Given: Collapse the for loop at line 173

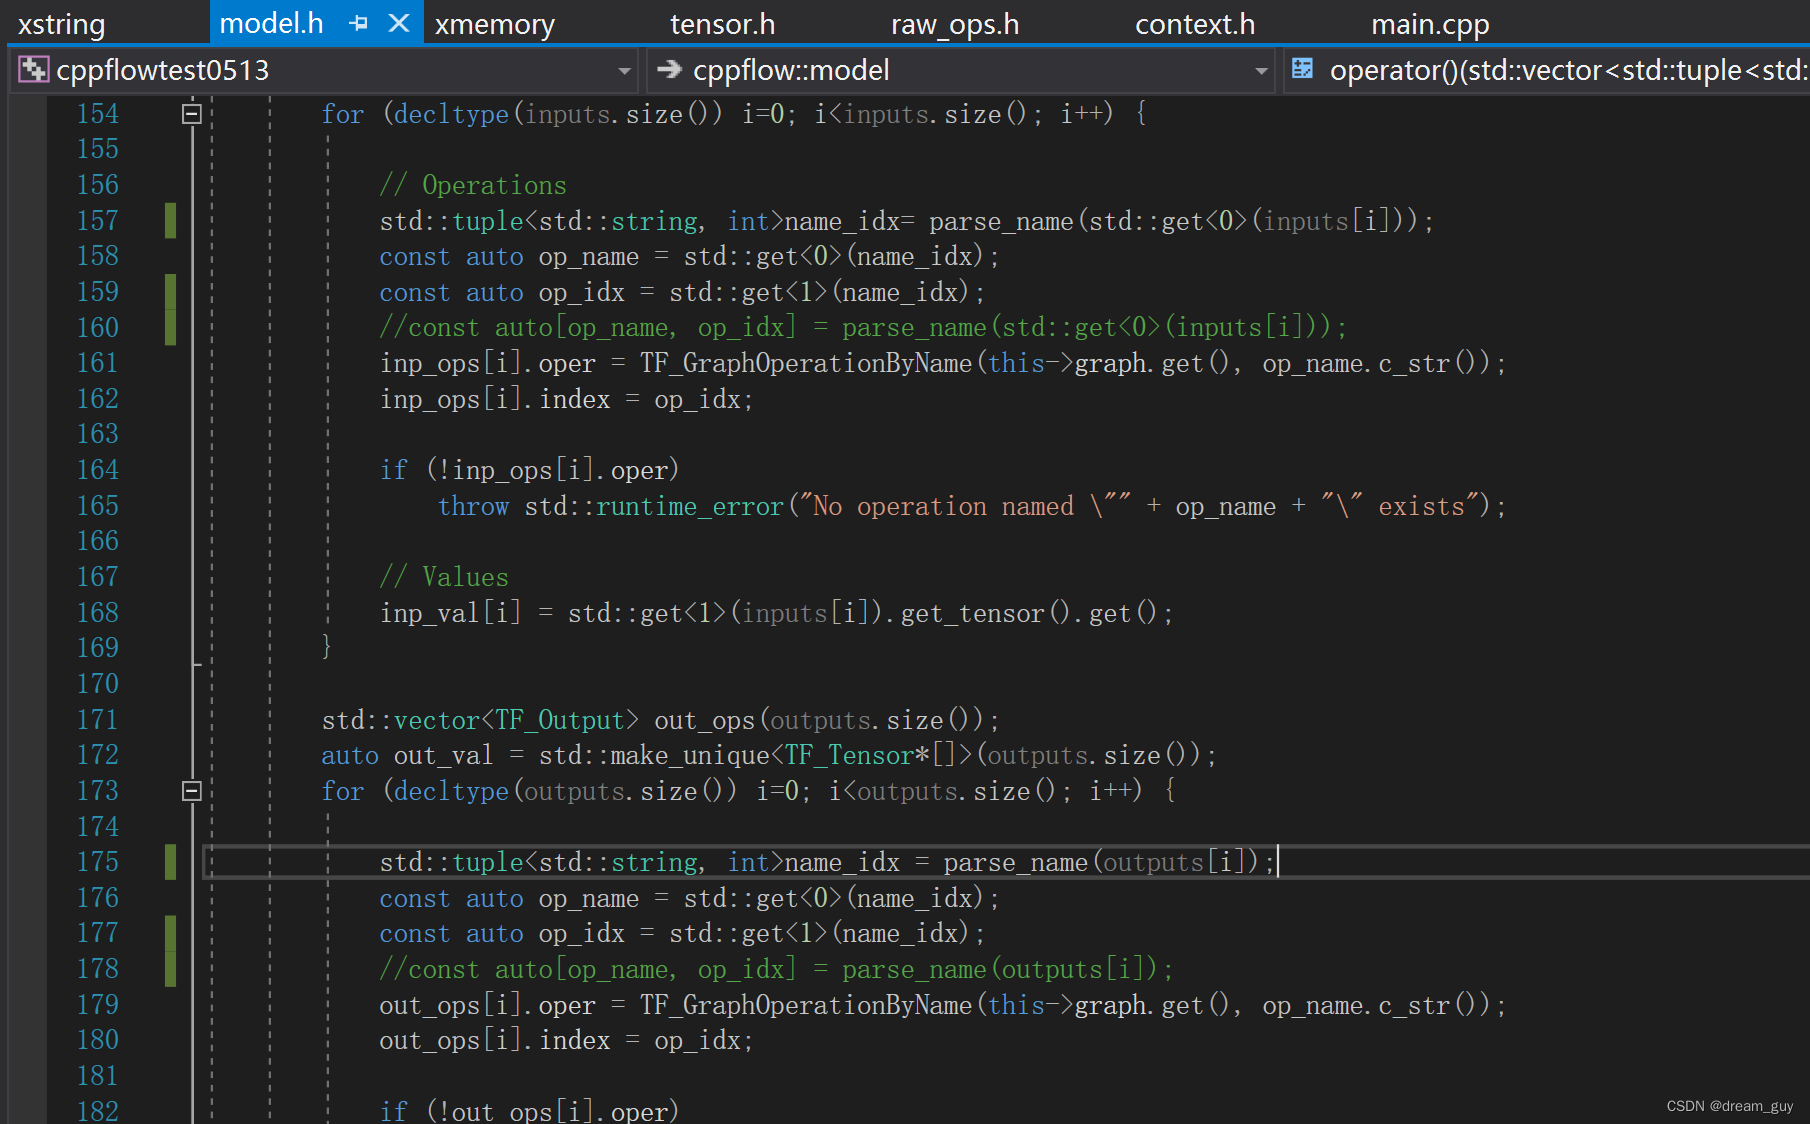Looking at the screenshot, I should 192,790.
